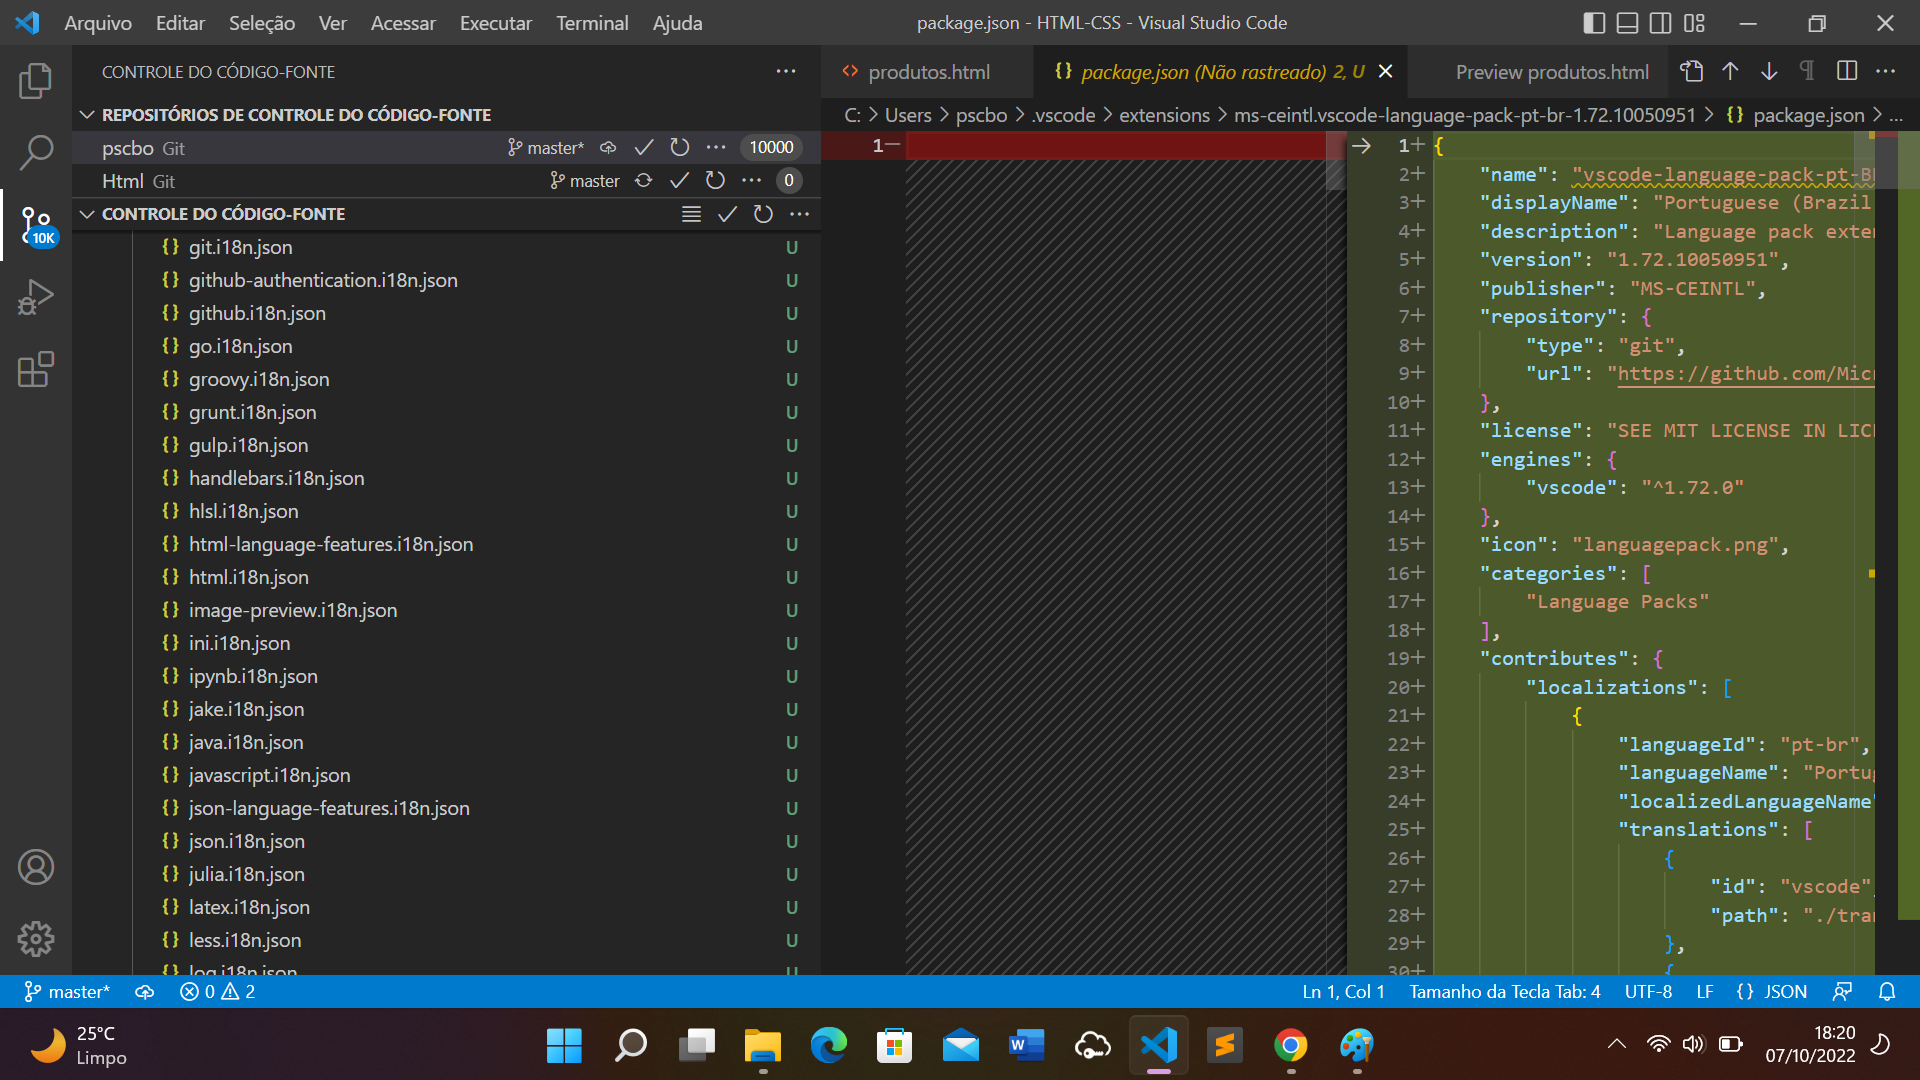Expand the extensions breadcrumb segment
The width and height of the screenshot is (1920, 1080).
(x=1164, y=115)
